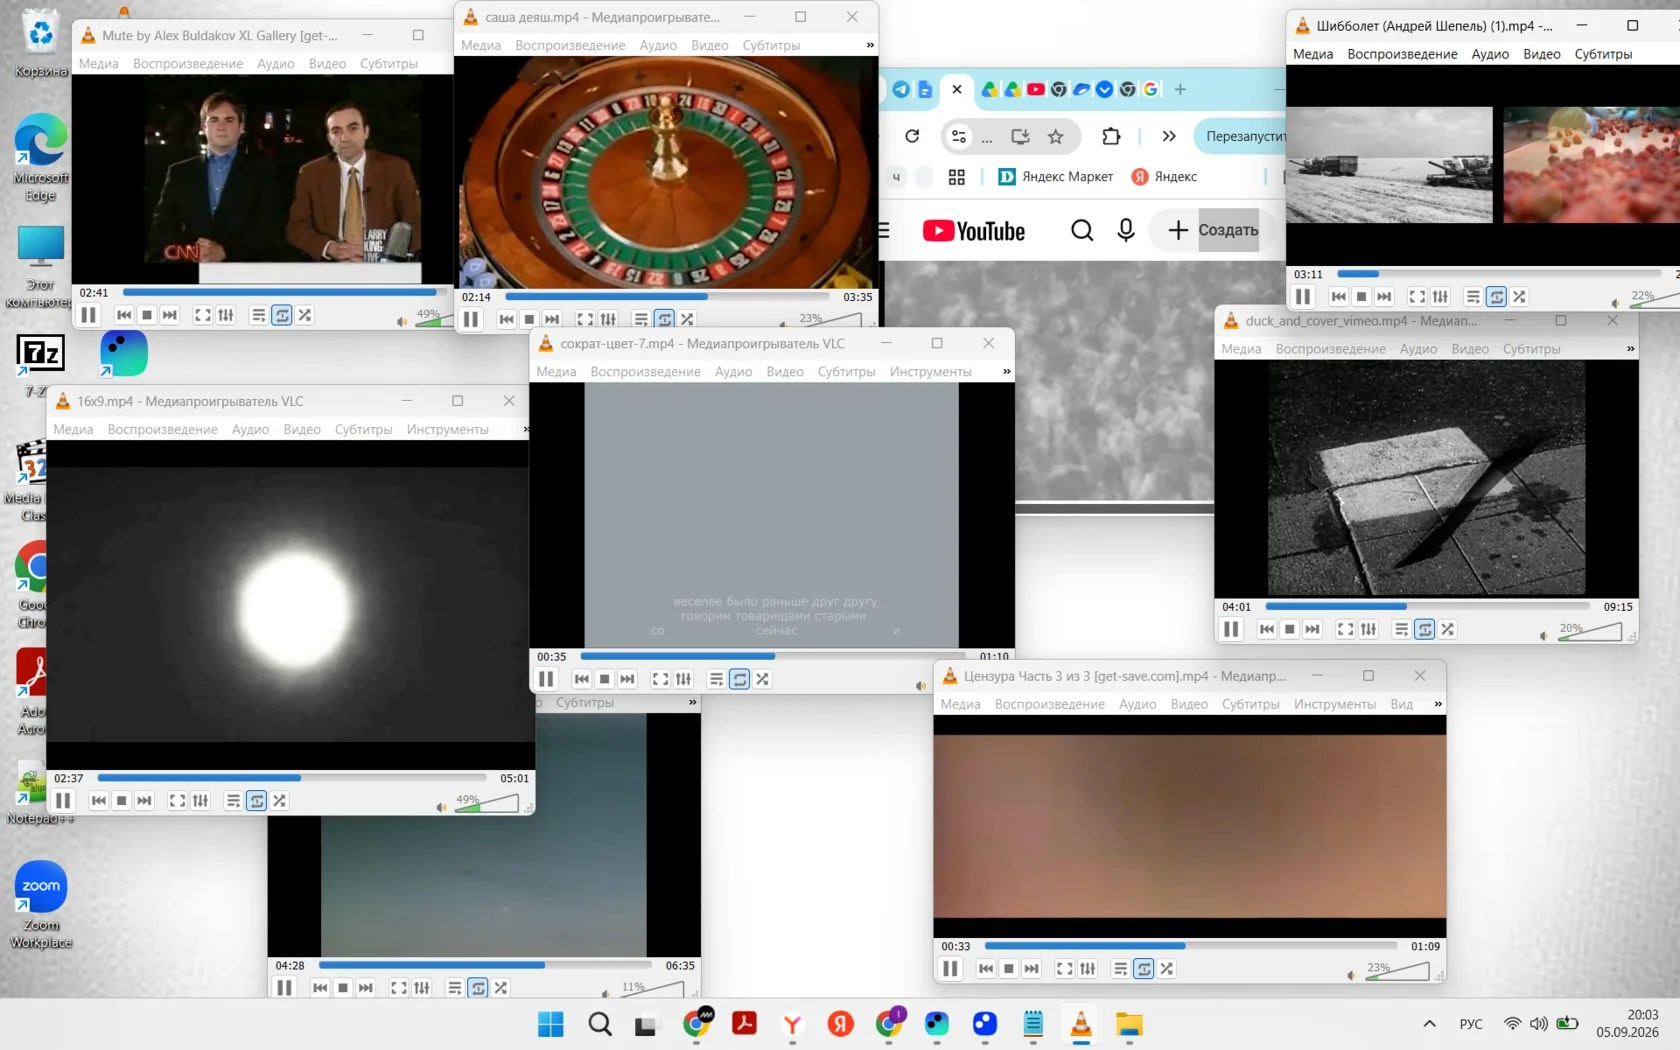Image resolution: width=1680 pixels, height=1050 pixels.
Task: Start YouTube voice search with microphone
Action: pos(1126,231)
